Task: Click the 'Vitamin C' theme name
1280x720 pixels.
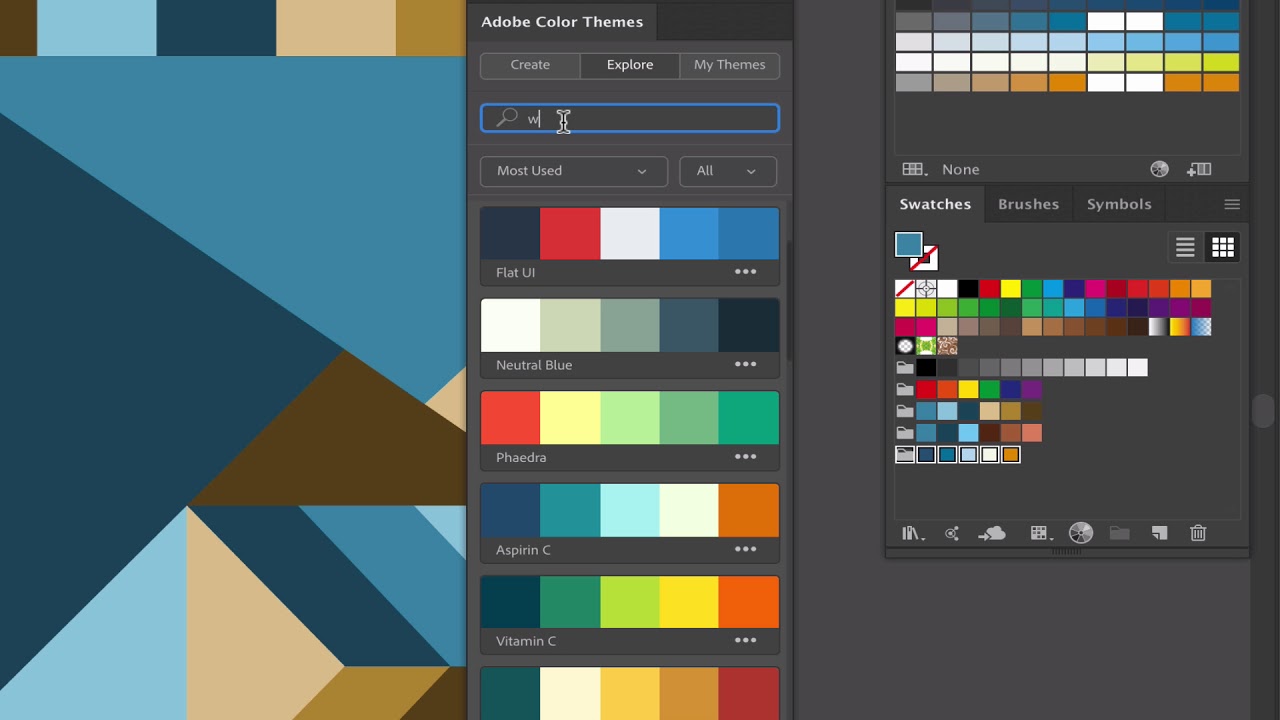Action: (x=526, y=641)
